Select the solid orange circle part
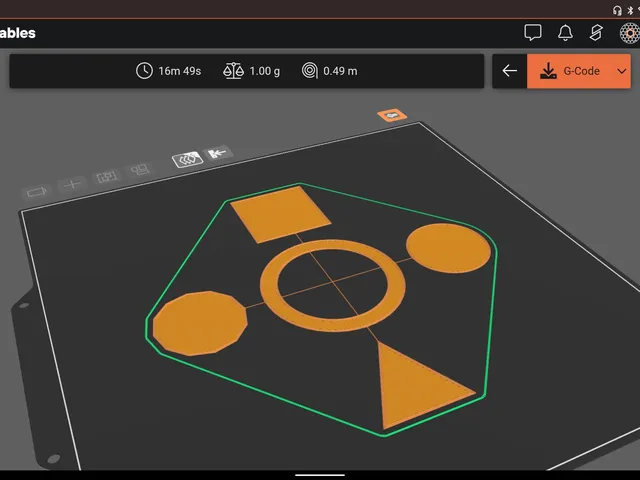This screenshot has width=640, height=480. 448,248
